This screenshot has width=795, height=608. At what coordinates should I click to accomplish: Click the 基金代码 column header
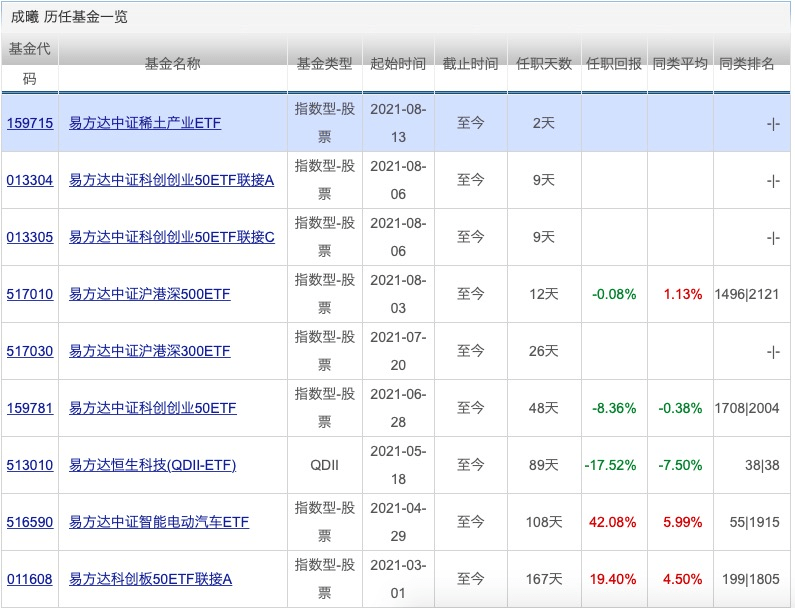(x=30, y=64)
